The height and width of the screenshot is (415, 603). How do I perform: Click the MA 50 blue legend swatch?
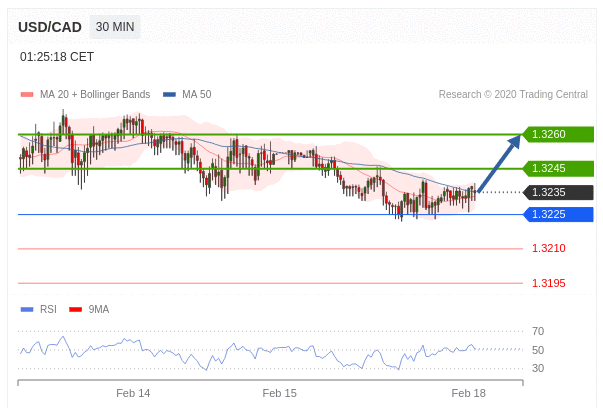[169, 94]
